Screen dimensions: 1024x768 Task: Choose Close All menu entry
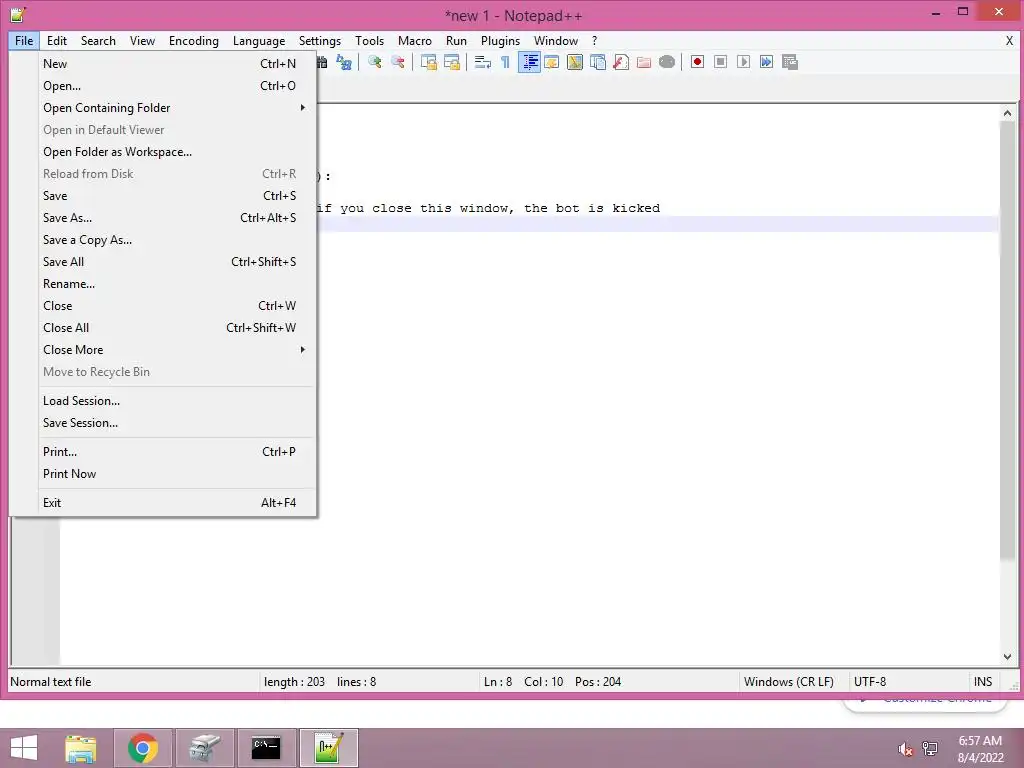pyautogui.click(x=170, y=328)
